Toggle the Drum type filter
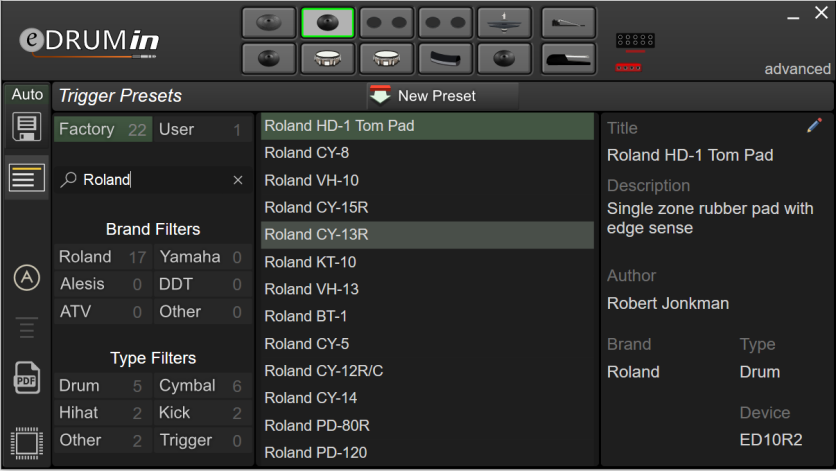 [x=103, y=386]
